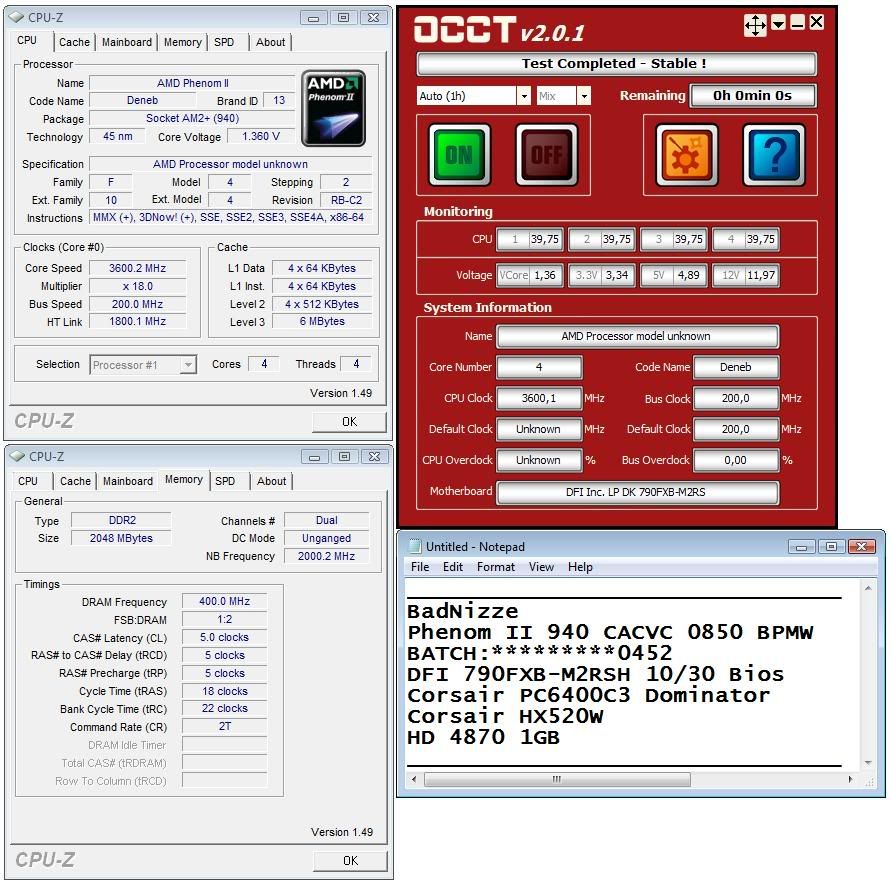Switch to CPU tab in bottom CPU-Z window

[x=28, y=481]
